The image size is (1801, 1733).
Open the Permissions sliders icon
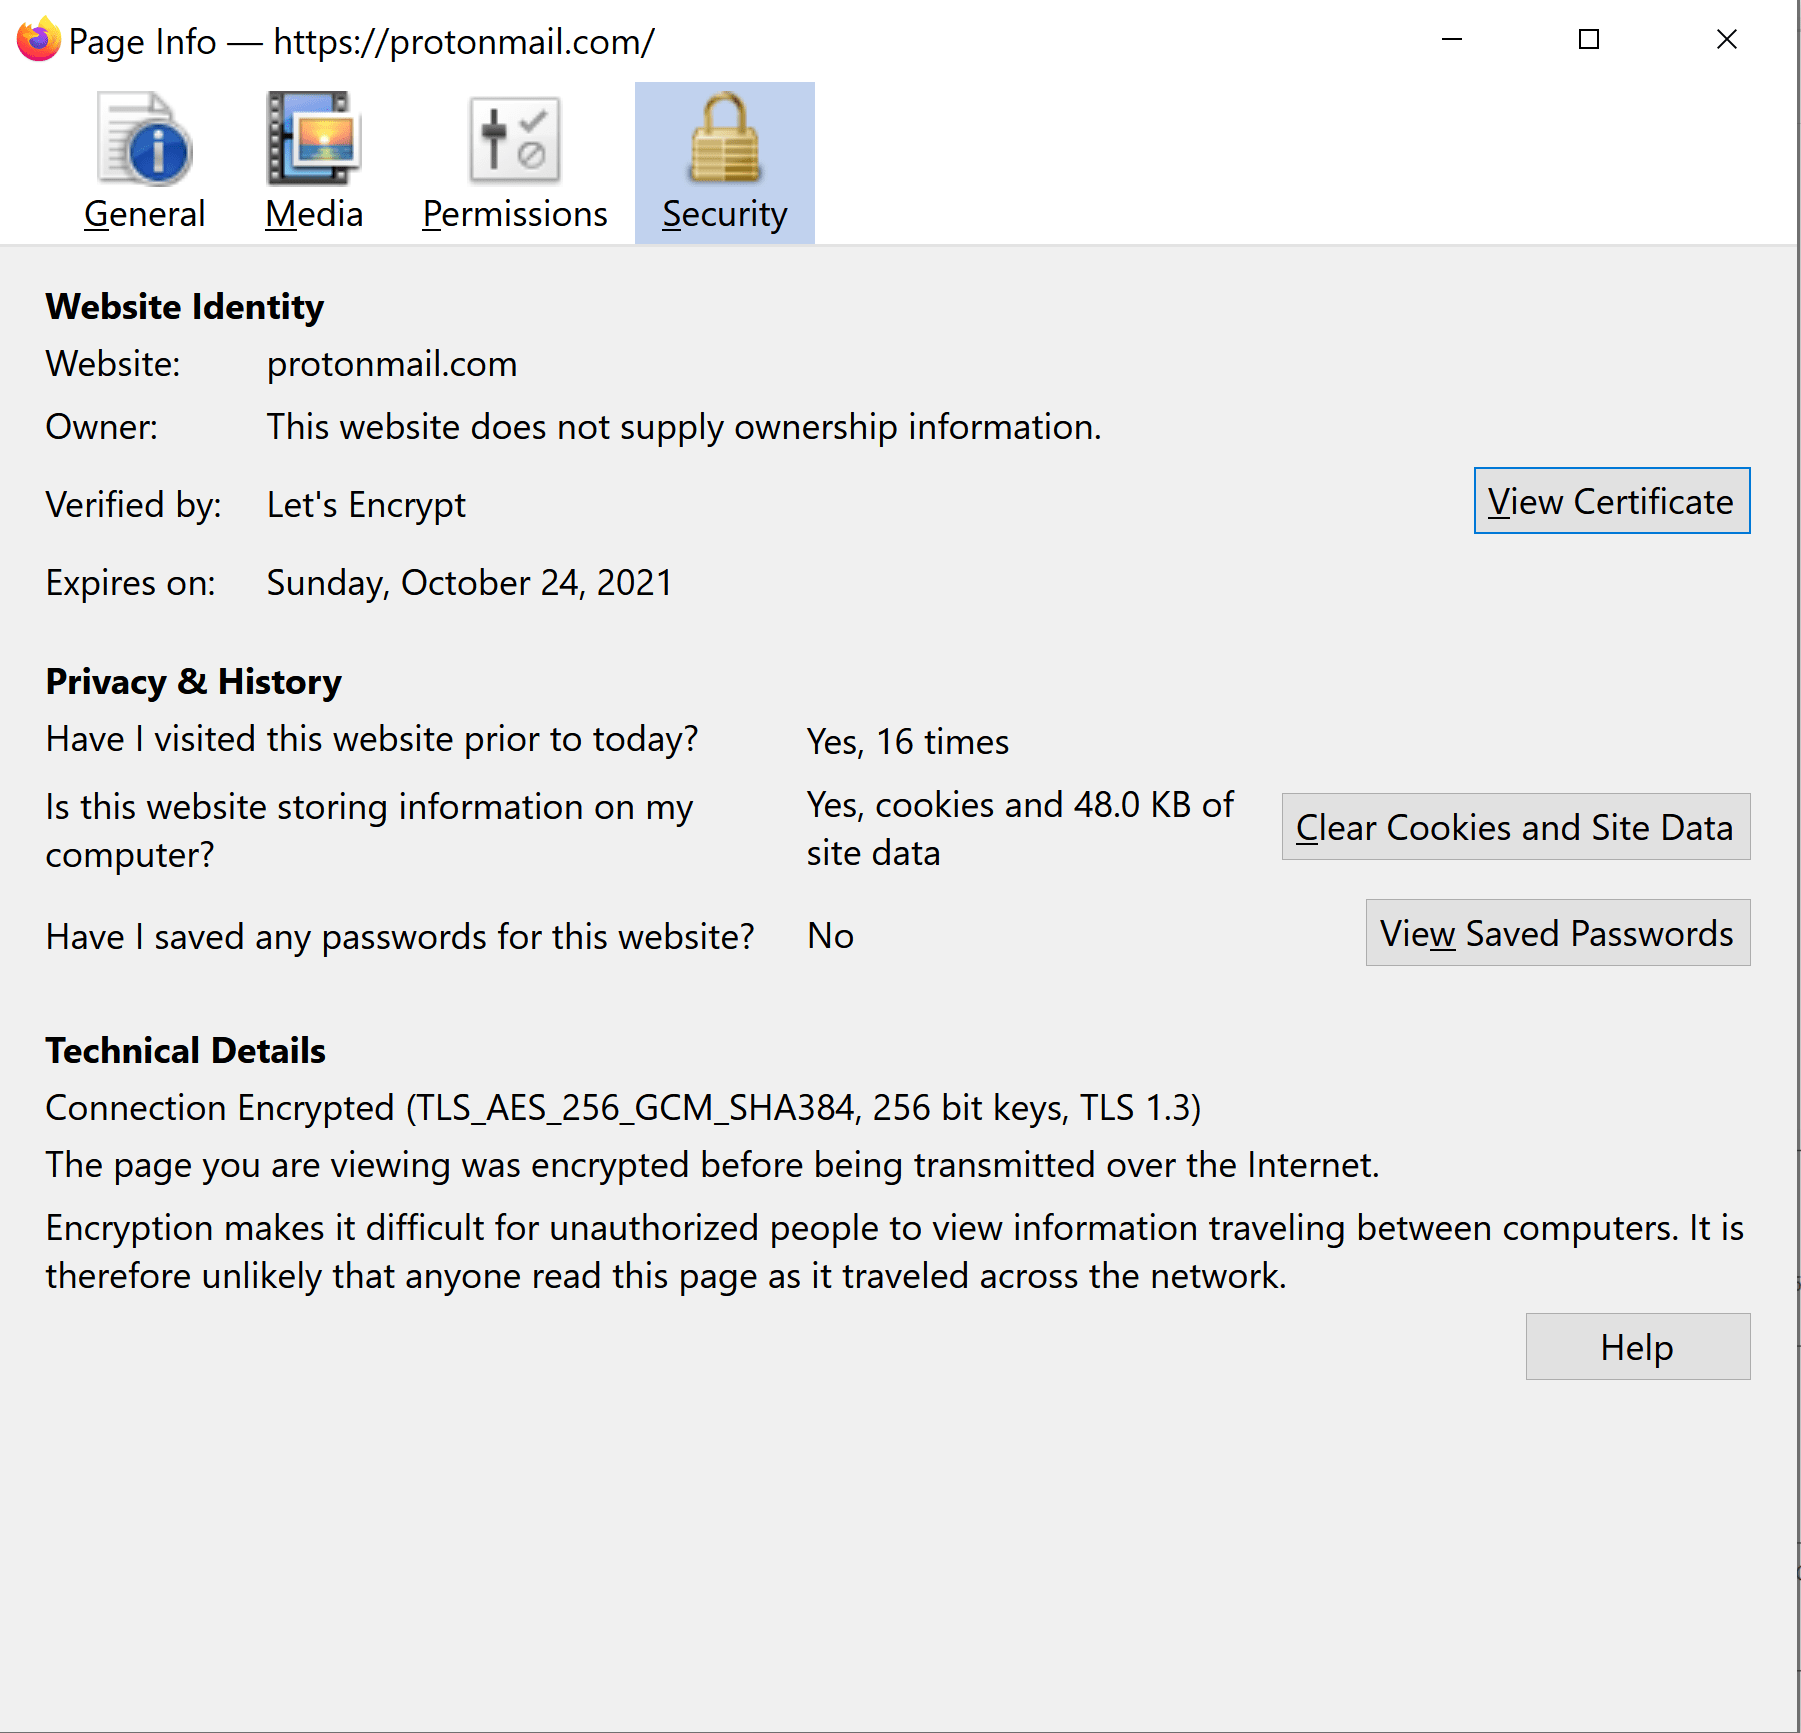click(x=515, y=139)
